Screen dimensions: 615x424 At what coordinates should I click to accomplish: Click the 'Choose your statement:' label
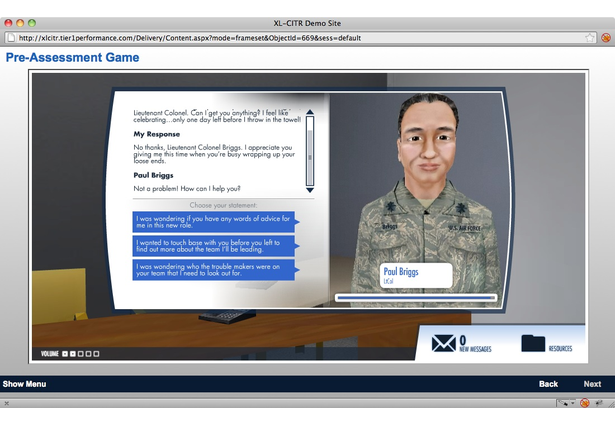(223, 205)
